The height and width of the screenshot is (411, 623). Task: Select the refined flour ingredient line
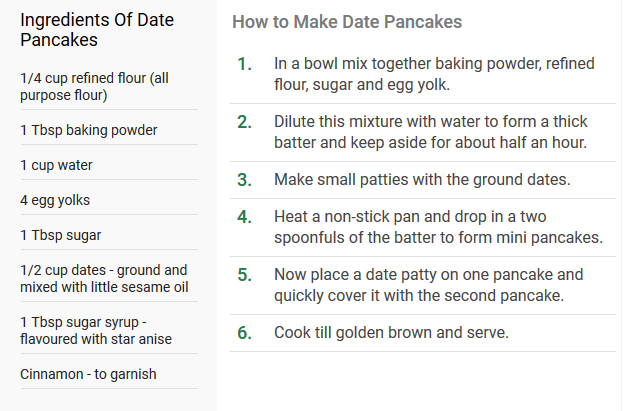[x=95, y=87]
